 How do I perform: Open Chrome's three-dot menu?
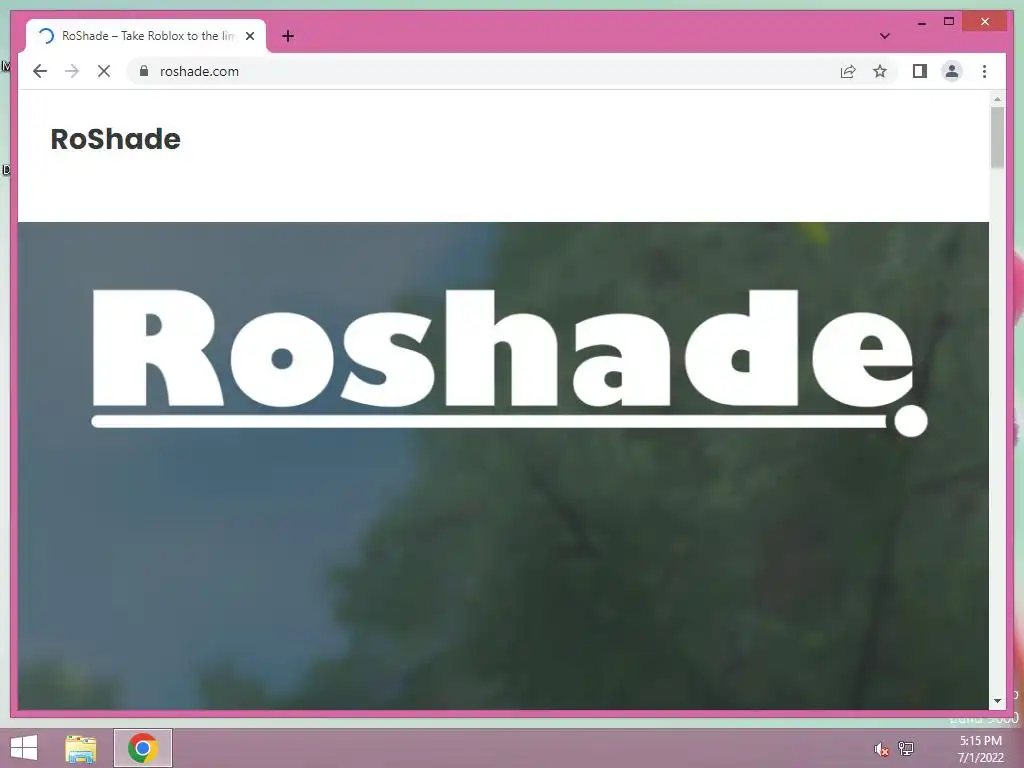(984, 71)
